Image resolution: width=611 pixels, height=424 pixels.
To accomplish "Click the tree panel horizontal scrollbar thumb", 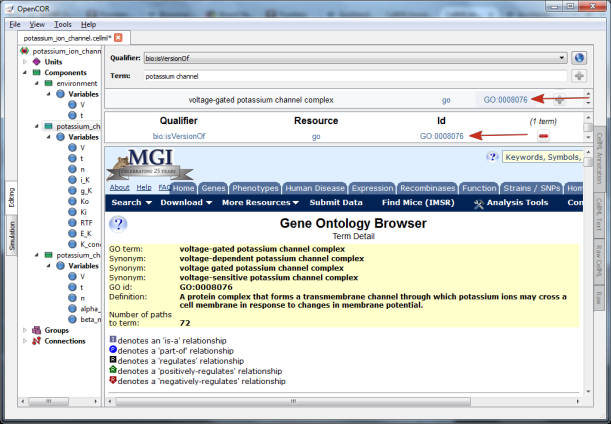I will pos(48,401).
